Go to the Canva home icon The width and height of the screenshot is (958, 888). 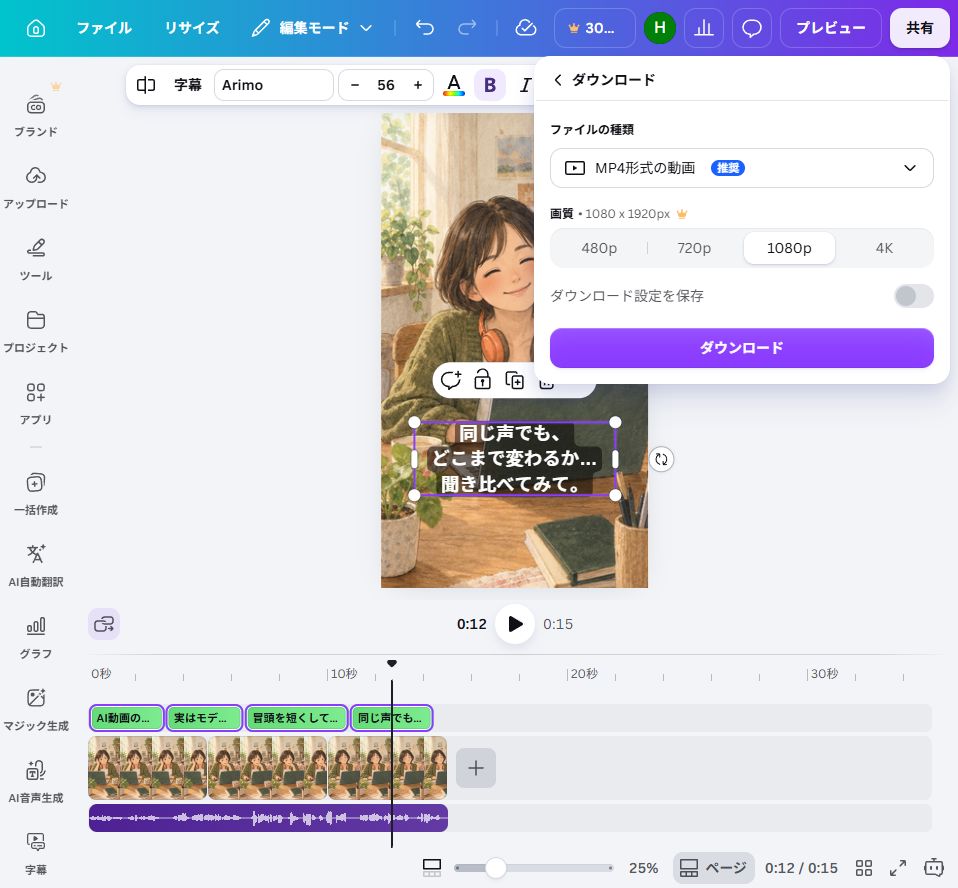pyautogui.click(x=36, y=28)
